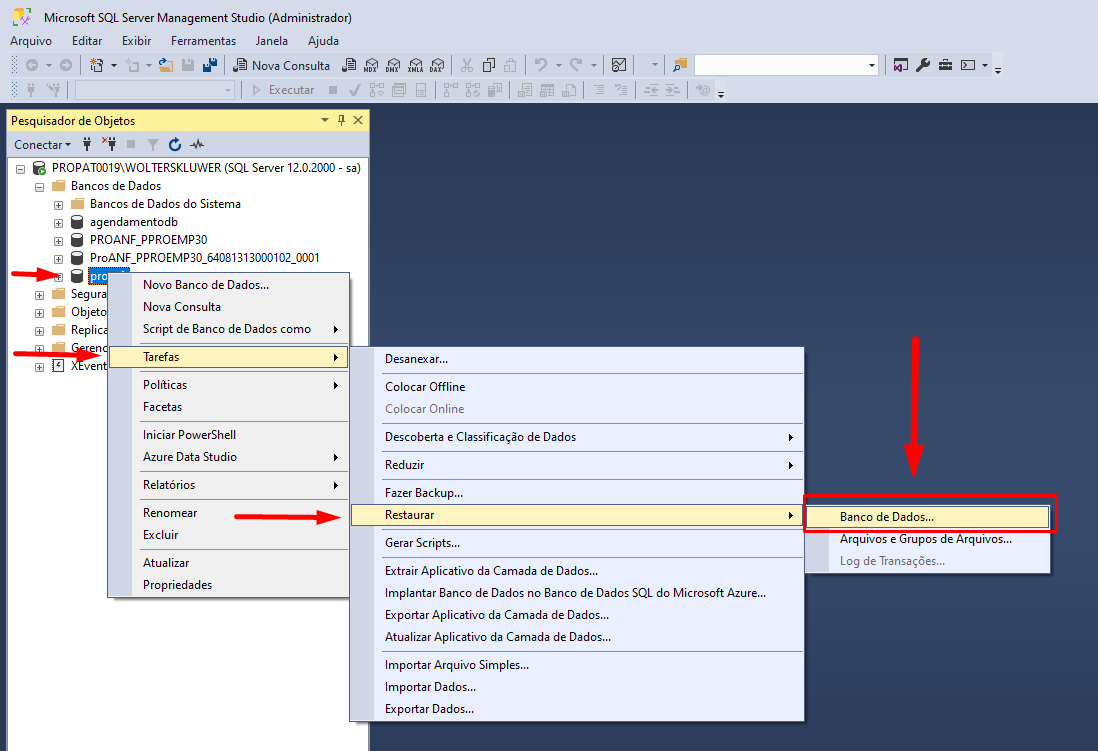Choose Novo Banco de Dados... in context menu
This screenshot has width=1098, height=751.
(228, 284)
